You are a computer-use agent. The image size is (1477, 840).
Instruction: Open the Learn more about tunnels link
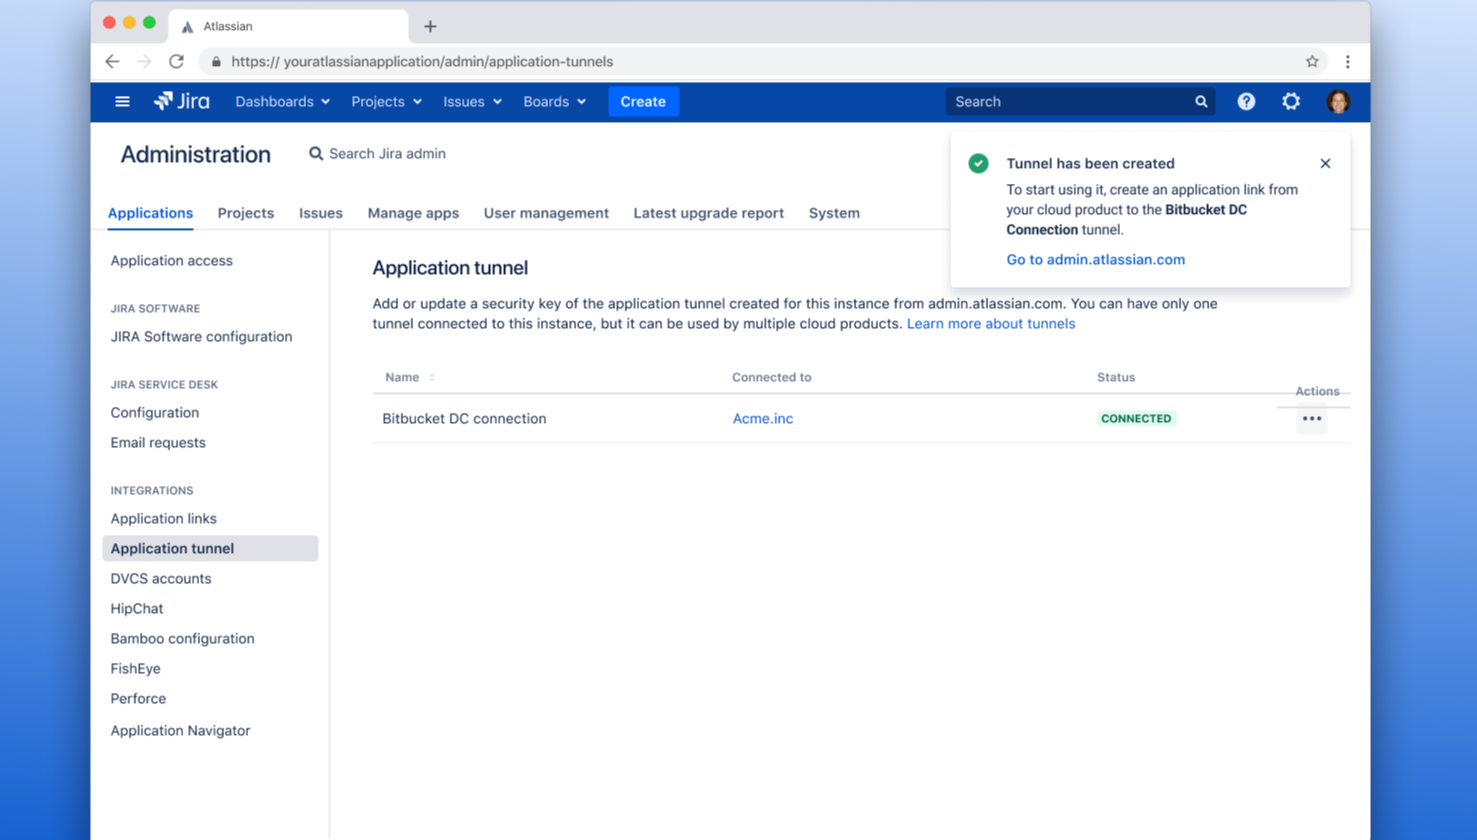pyautogui.click(x=990, y=324)
